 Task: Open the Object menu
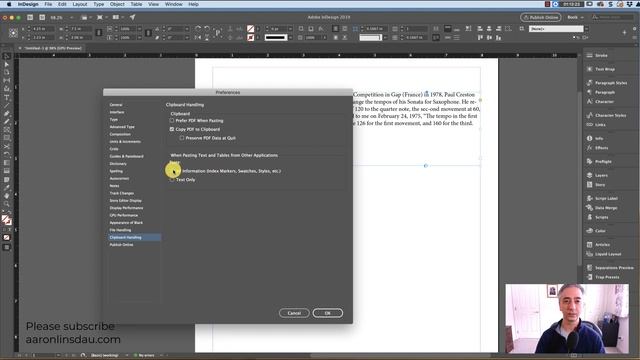click(117, 4)
